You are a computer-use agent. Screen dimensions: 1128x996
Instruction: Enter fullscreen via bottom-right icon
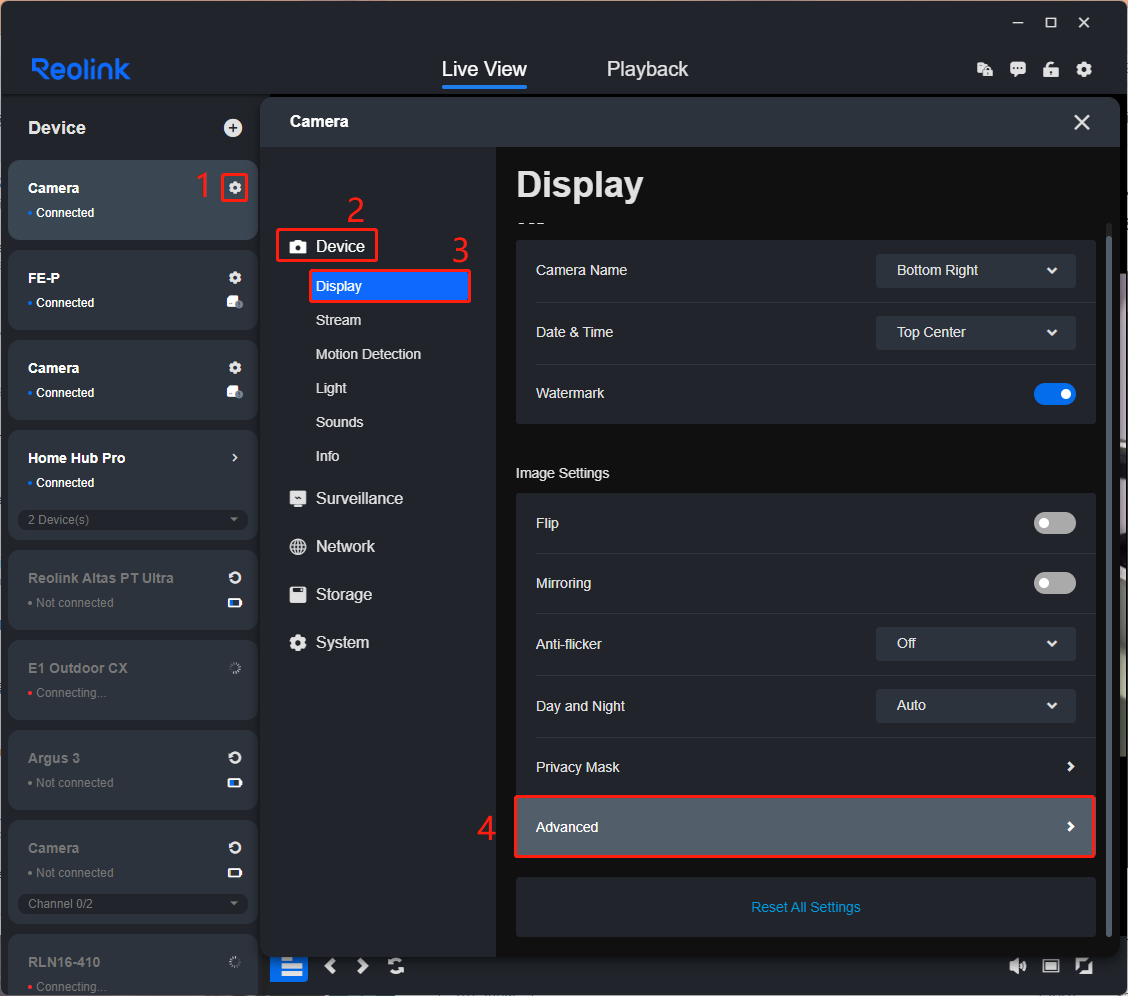pos(1084,966)
